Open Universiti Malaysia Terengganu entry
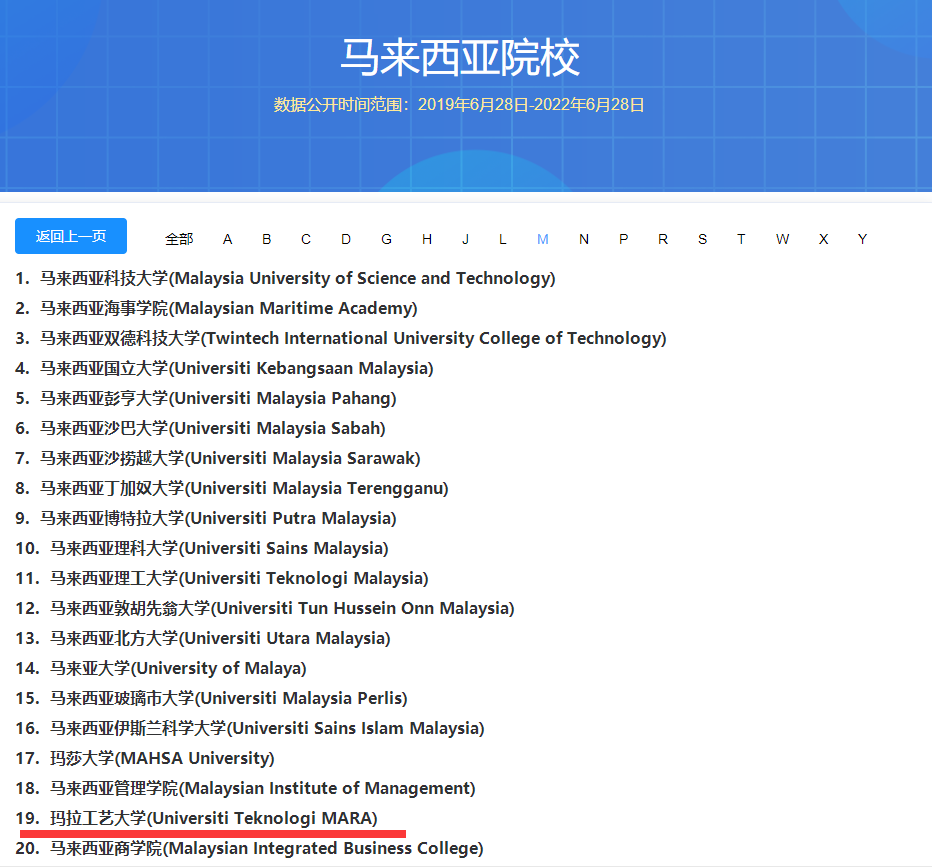This screenshot has width=932, height=867. [x=244, y=488]
